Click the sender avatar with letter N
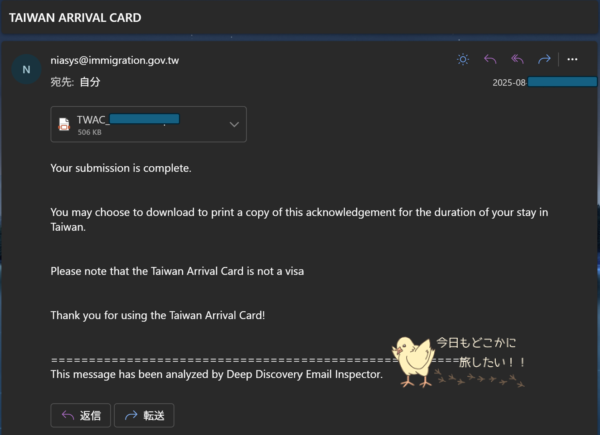This screenshot has width=600, height=435. pyautogui.click(x=26, y=70)
